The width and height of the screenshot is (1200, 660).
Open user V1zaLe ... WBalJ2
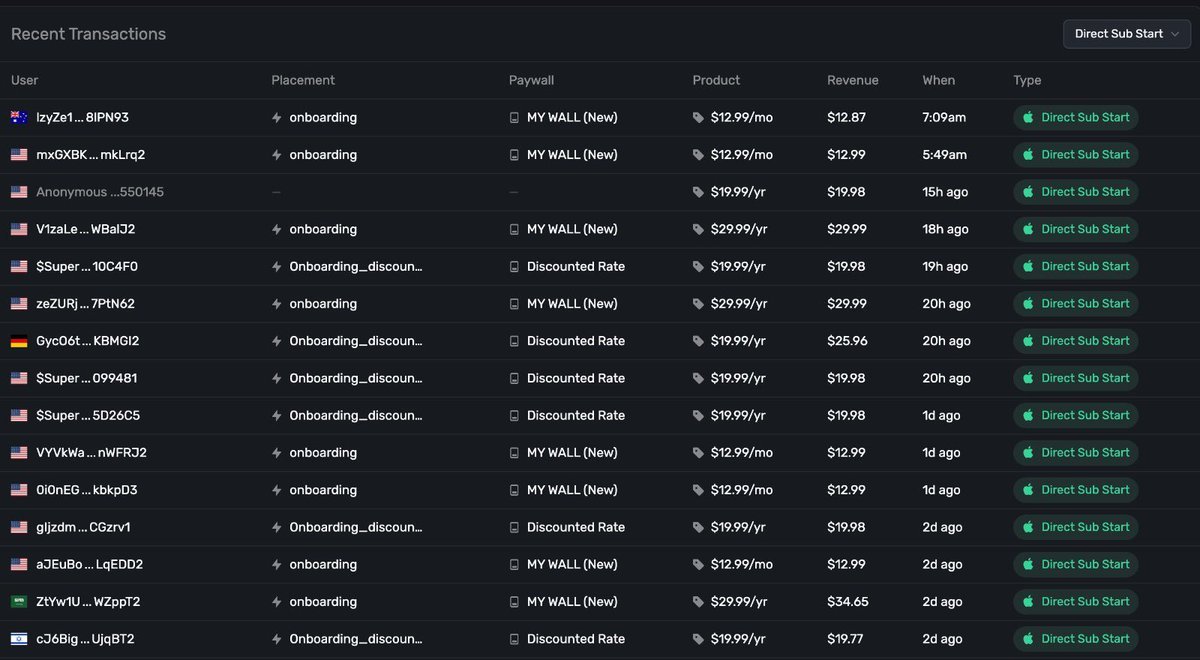(85, 229)
